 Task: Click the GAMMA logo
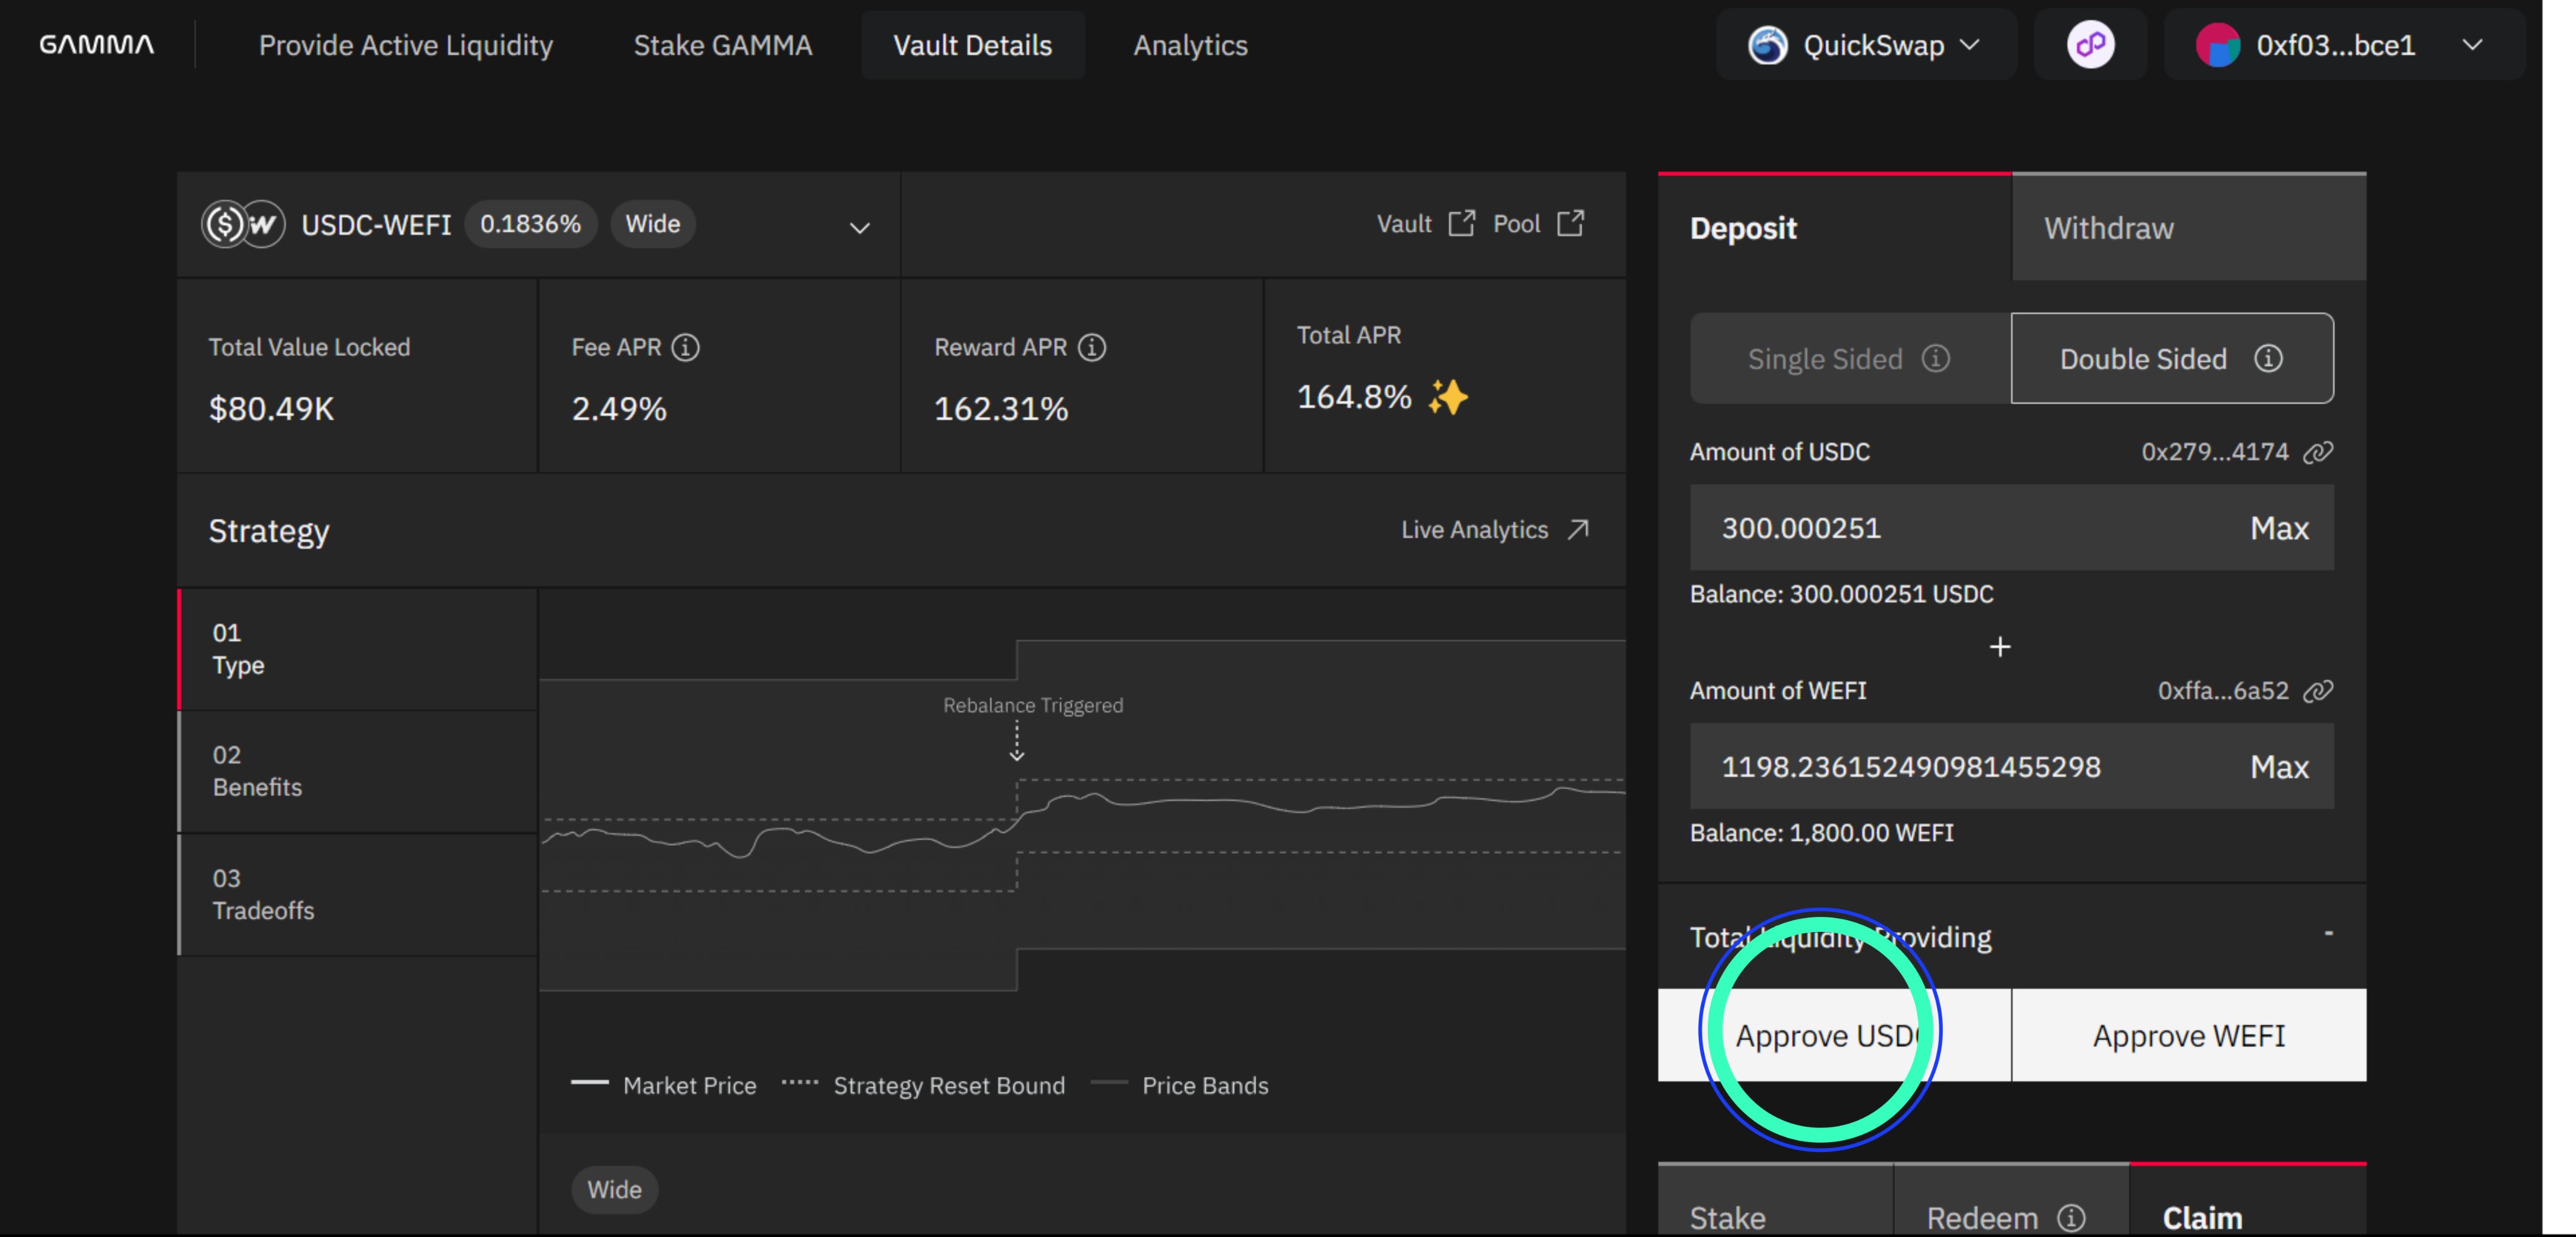point(96,45)
